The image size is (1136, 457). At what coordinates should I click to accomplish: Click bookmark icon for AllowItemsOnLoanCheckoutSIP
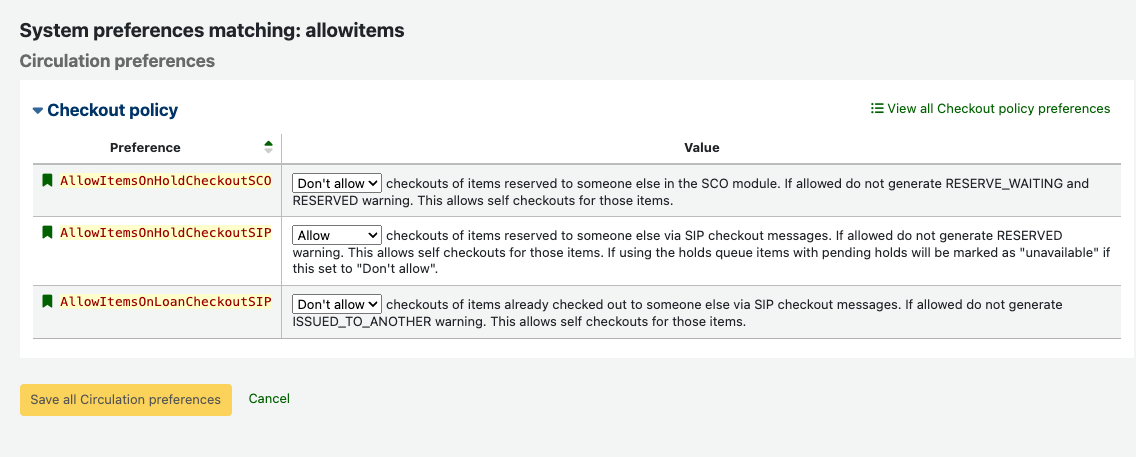click(47, 301)
